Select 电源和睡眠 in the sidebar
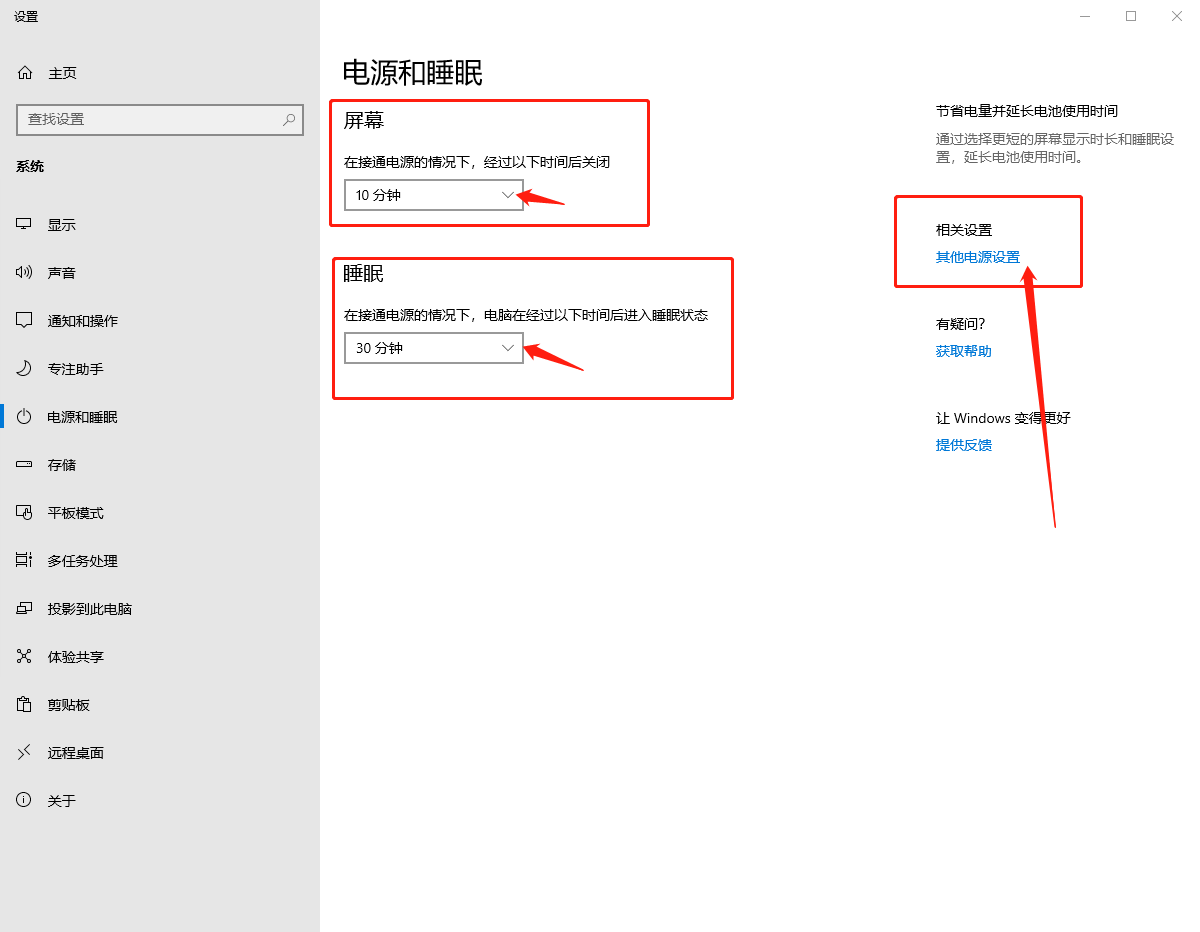Screen dimensions: 1200x932 pyautogui.click(x=82, y=417)
